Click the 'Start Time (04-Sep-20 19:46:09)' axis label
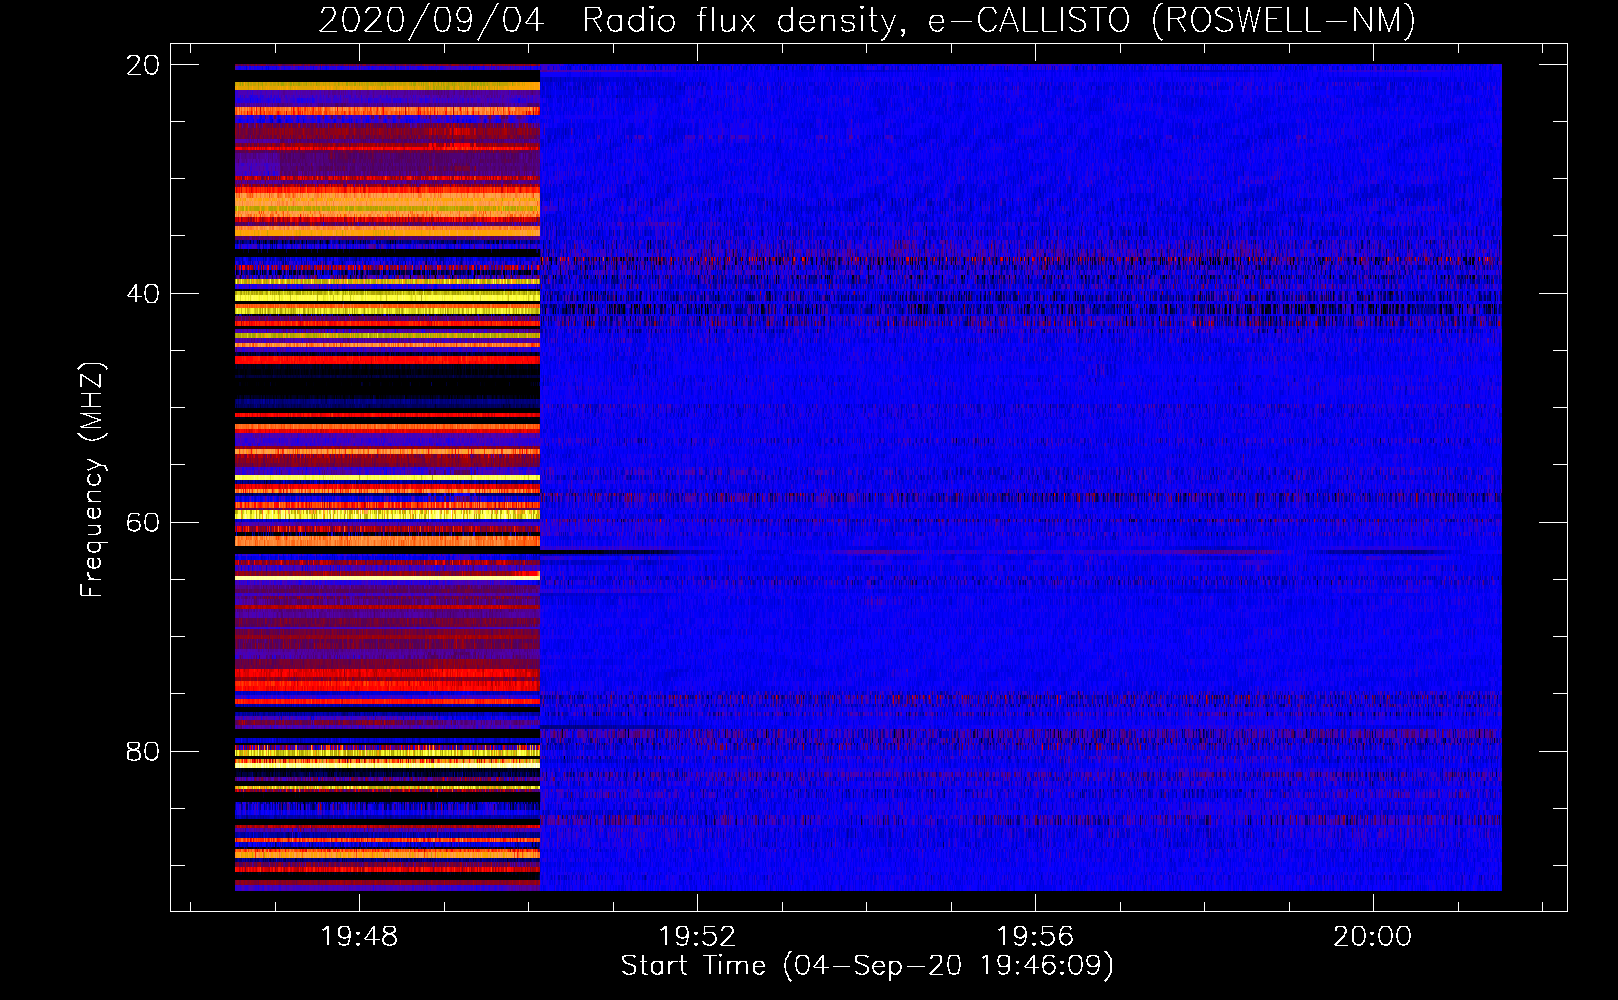The height and width of the screenshot is (1000, 1618). pos(867,966)
